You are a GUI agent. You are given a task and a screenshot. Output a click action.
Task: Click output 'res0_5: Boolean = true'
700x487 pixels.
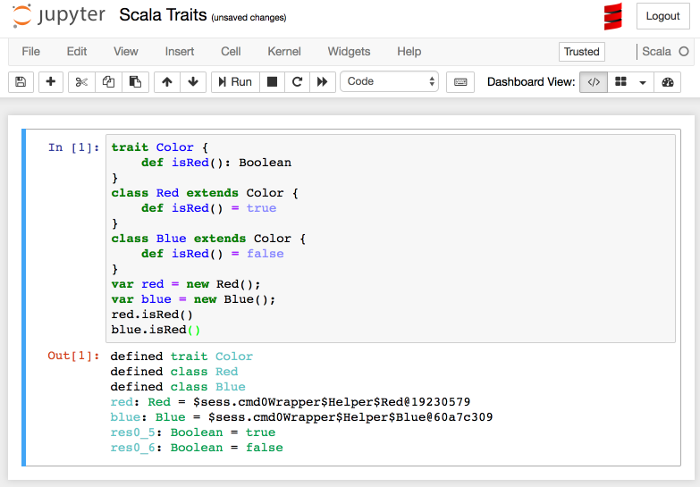[193, 432]
